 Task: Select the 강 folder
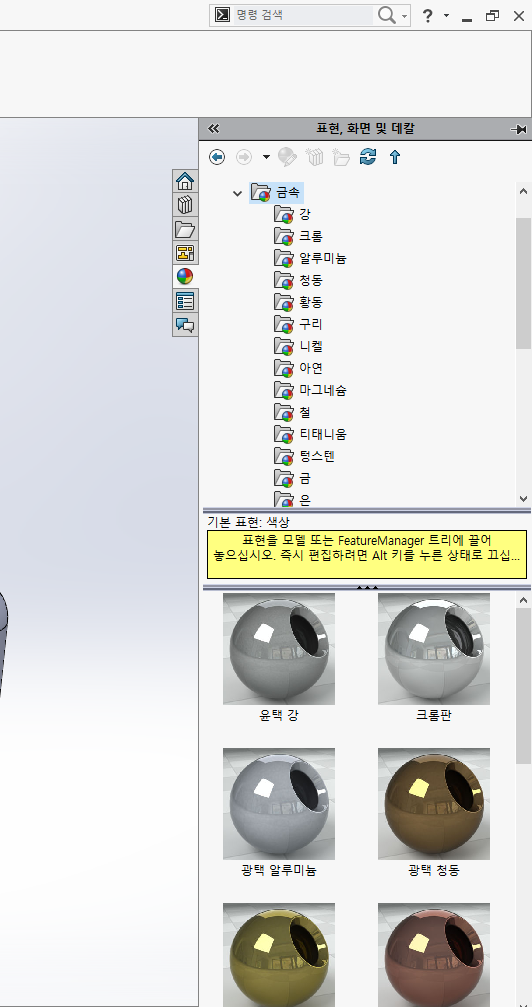292,215
